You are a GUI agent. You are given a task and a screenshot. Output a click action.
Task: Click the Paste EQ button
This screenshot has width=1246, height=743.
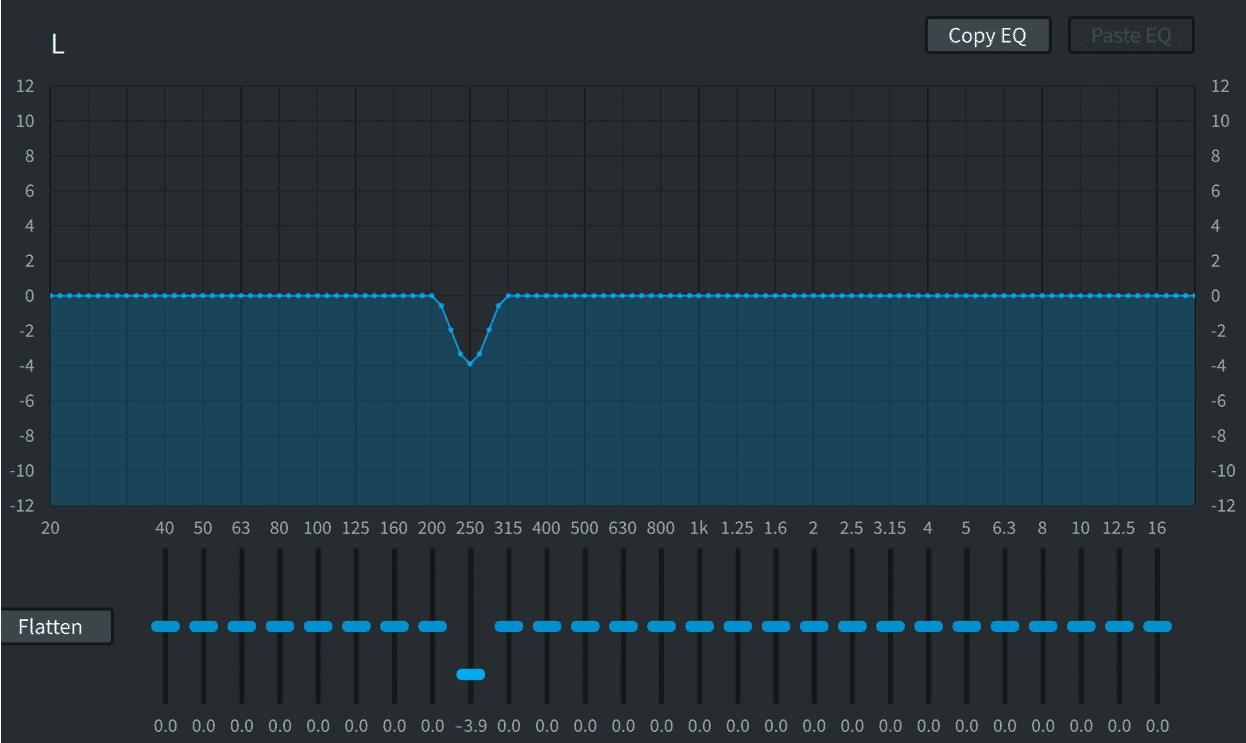[1131, 35]
